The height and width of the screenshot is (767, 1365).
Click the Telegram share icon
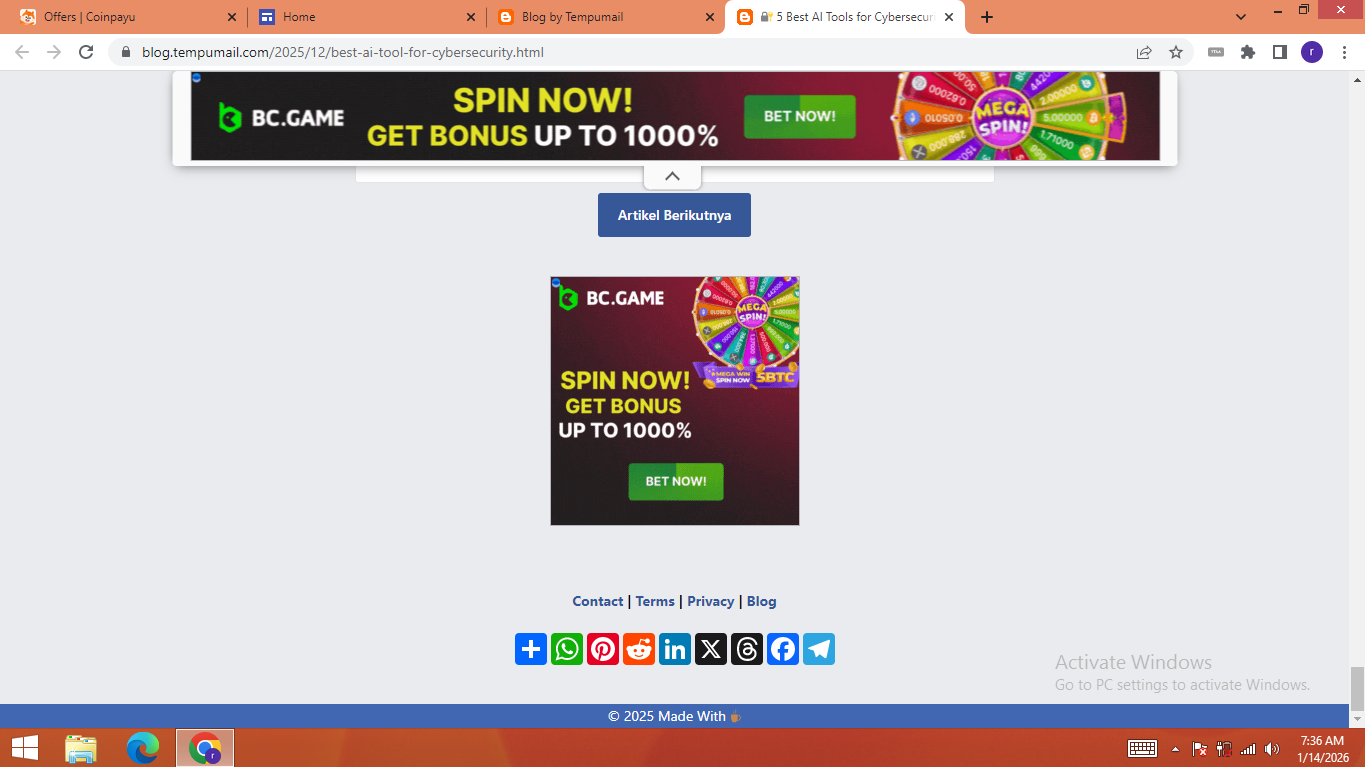(819, 649)
